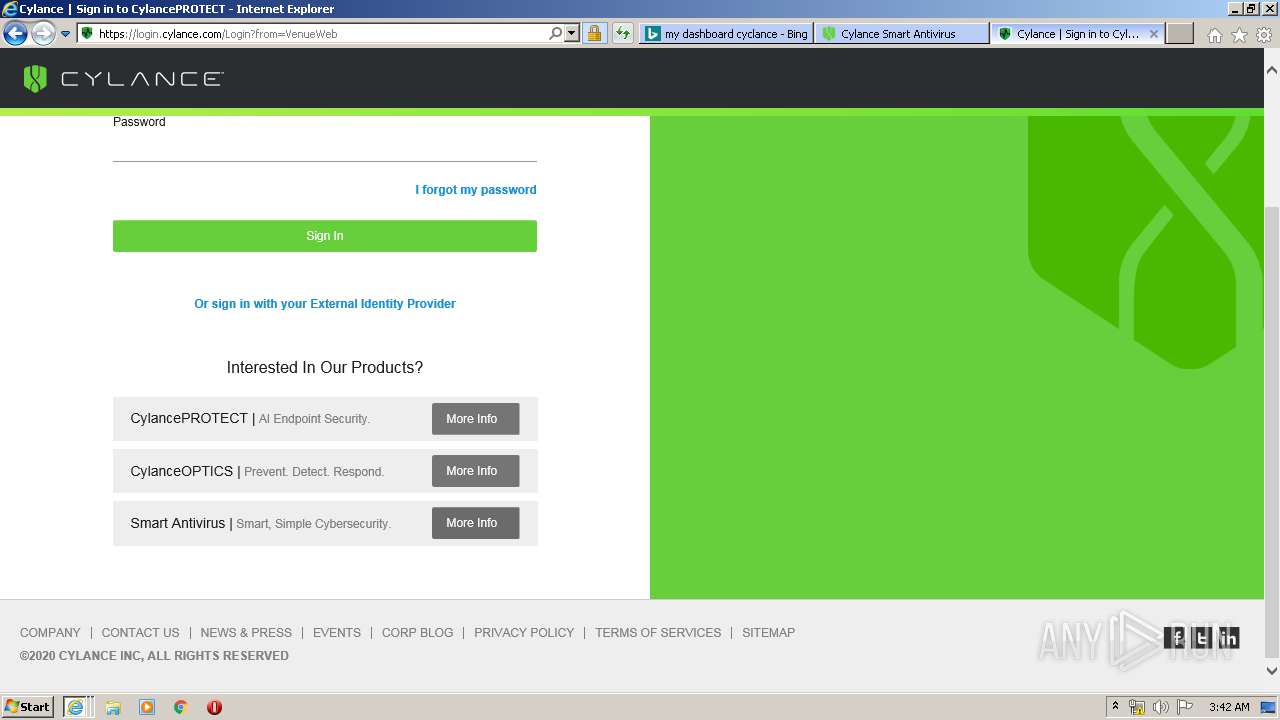Click the volume speaker tray icon

click(1160, 707)
